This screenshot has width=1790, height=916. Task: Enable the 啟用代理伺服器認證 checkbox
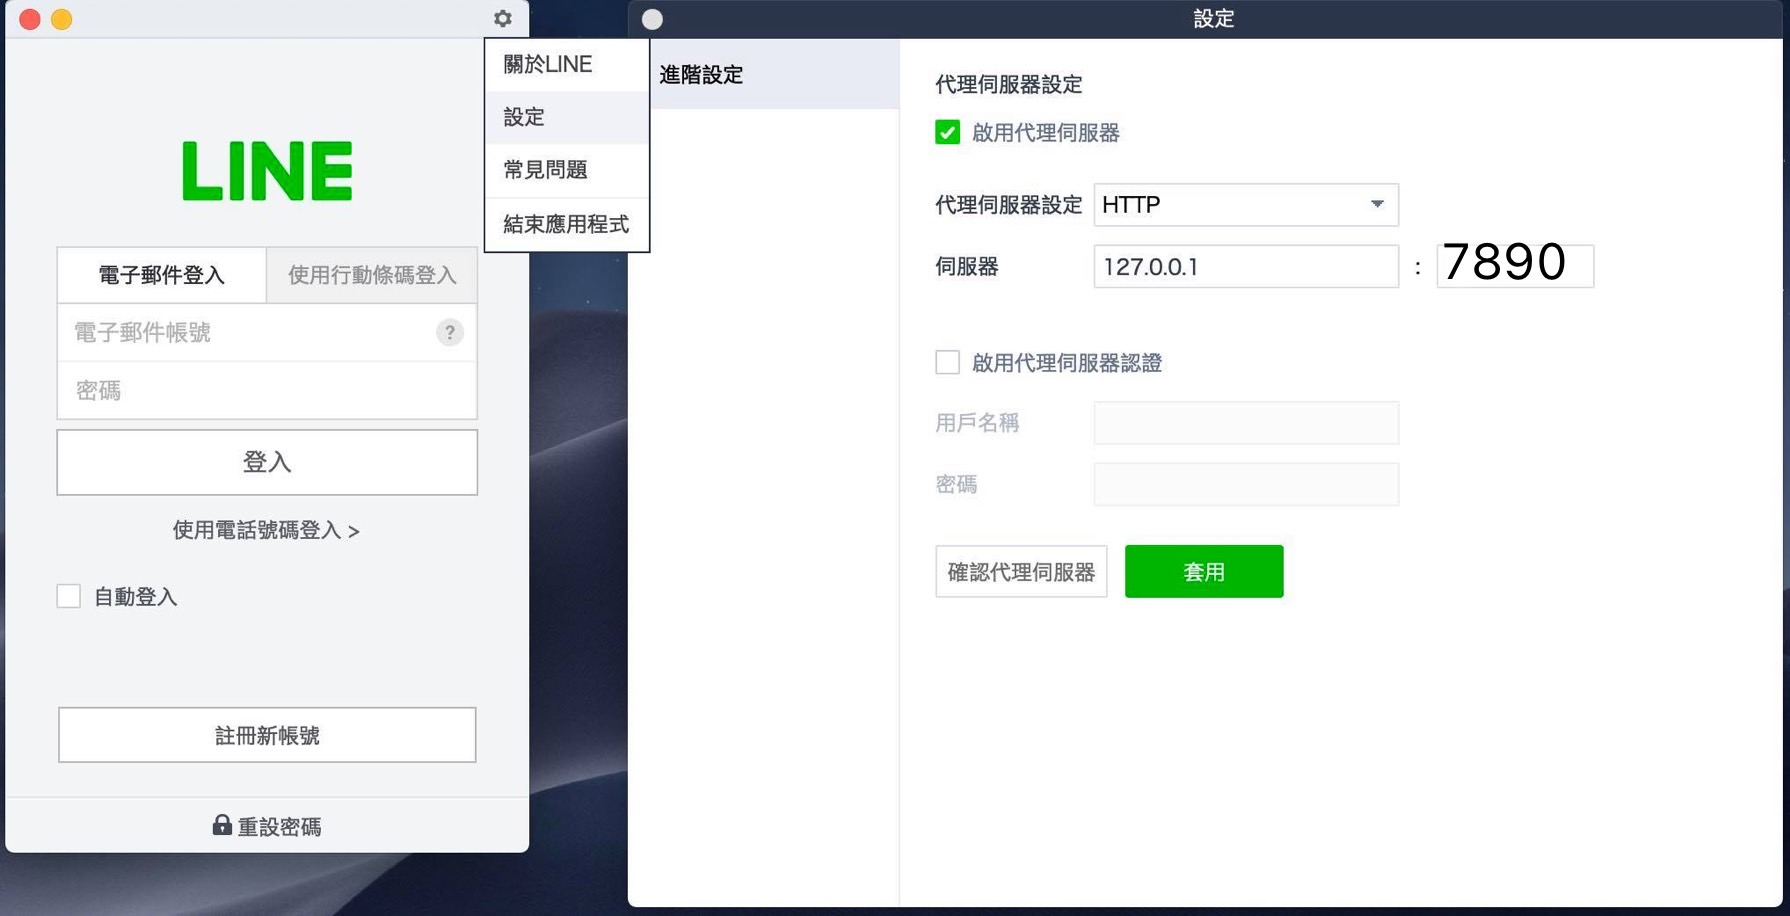947,362
